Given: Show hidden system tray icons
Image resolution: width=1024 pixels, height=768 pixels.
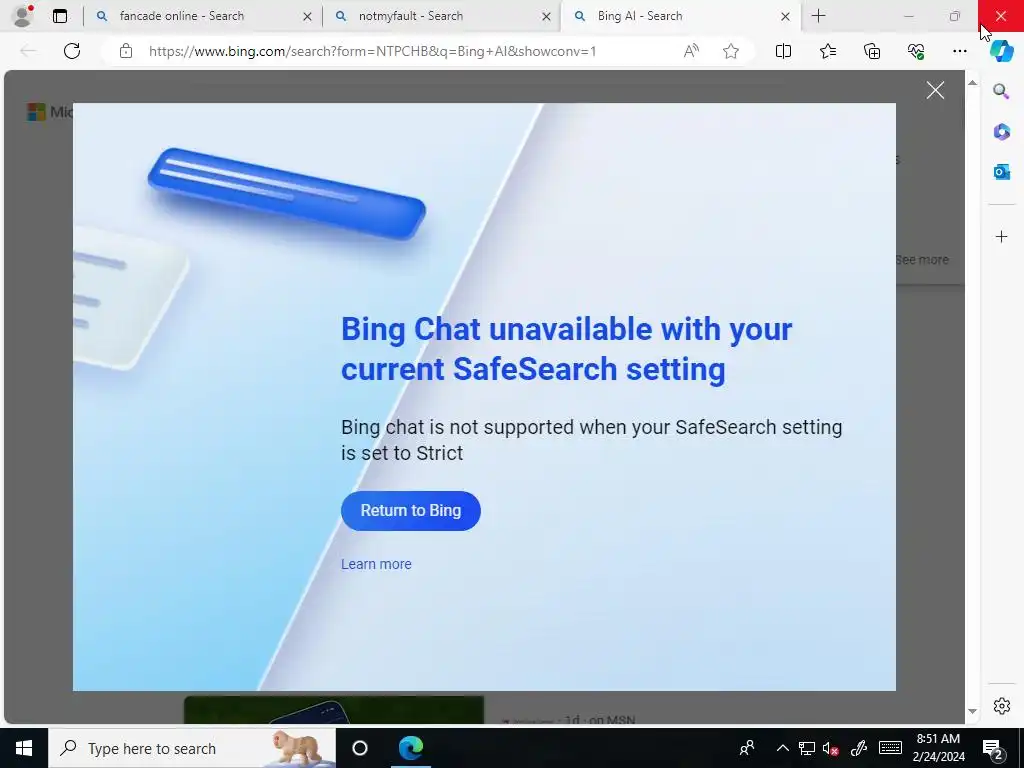Looking at the screenshot, I should [782, 748].
